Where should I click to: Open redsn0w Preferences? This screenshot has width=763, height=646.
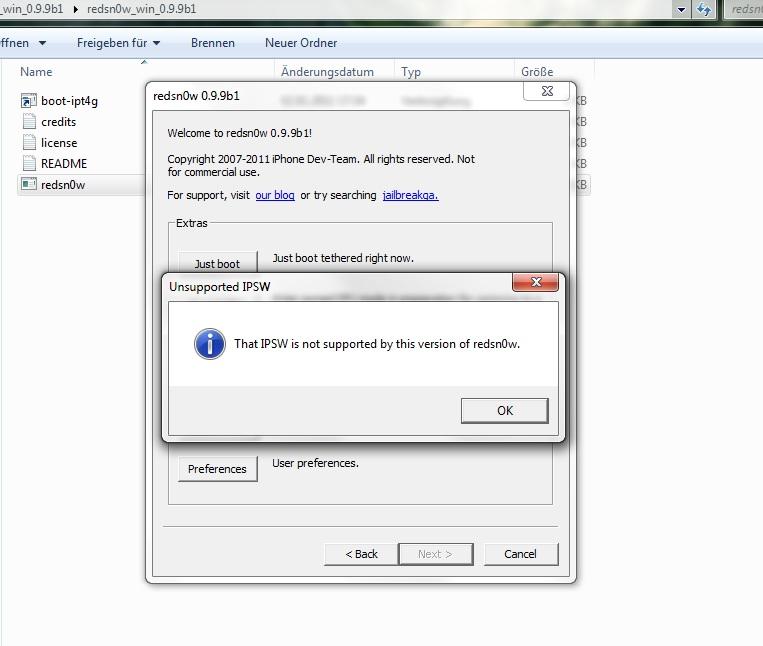[218, 469]
